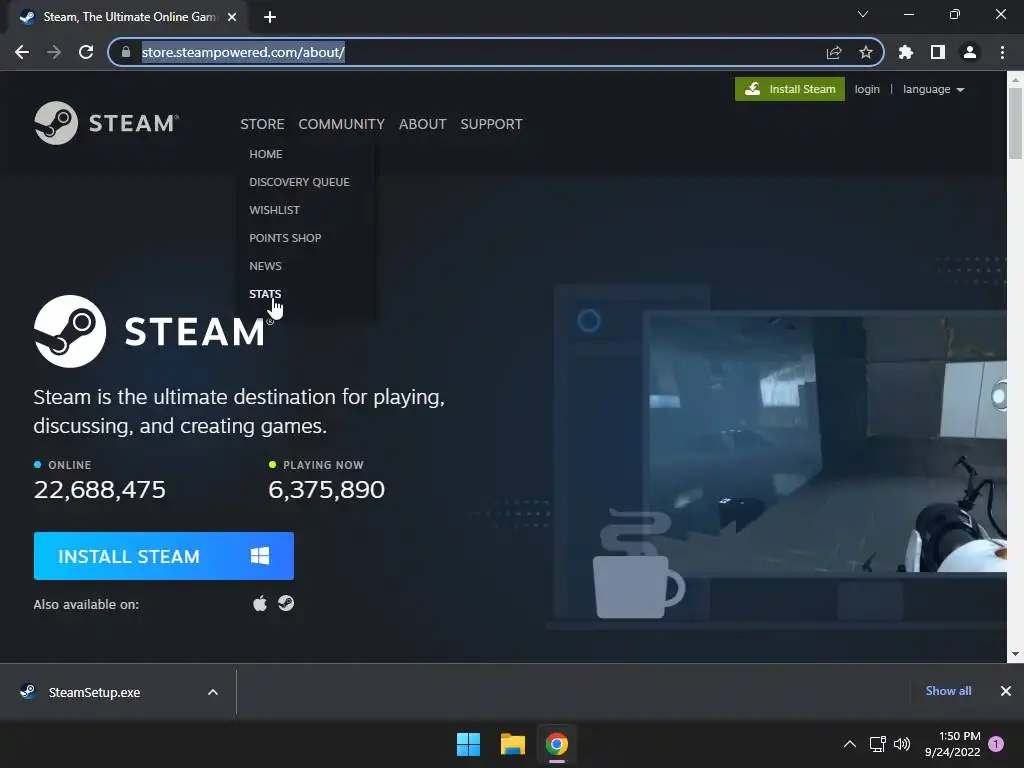Show hidden system tray icons
This screenshot has height=768, width=1024.
[850, 744]
